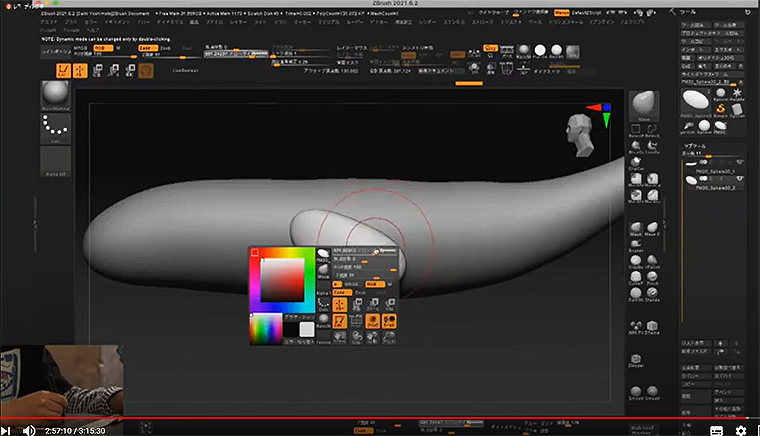
Task: Select the Move brush in right shelf
Action: tap(645, 103)
